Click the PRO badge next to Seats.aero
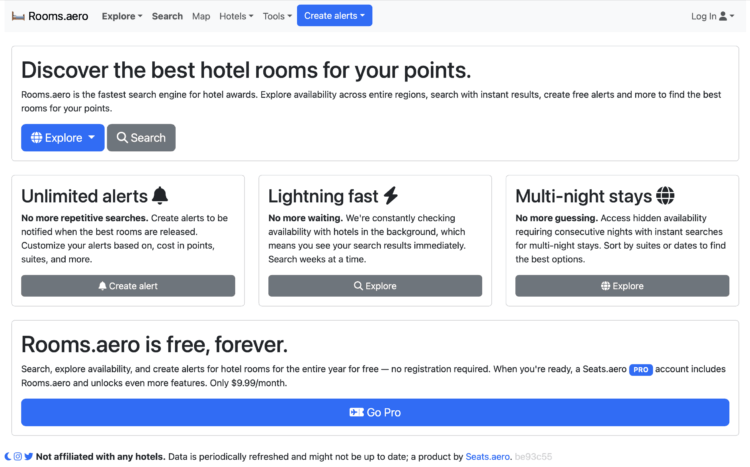Image resolution: width=750 pixels, height=467 pixels. 641,370
